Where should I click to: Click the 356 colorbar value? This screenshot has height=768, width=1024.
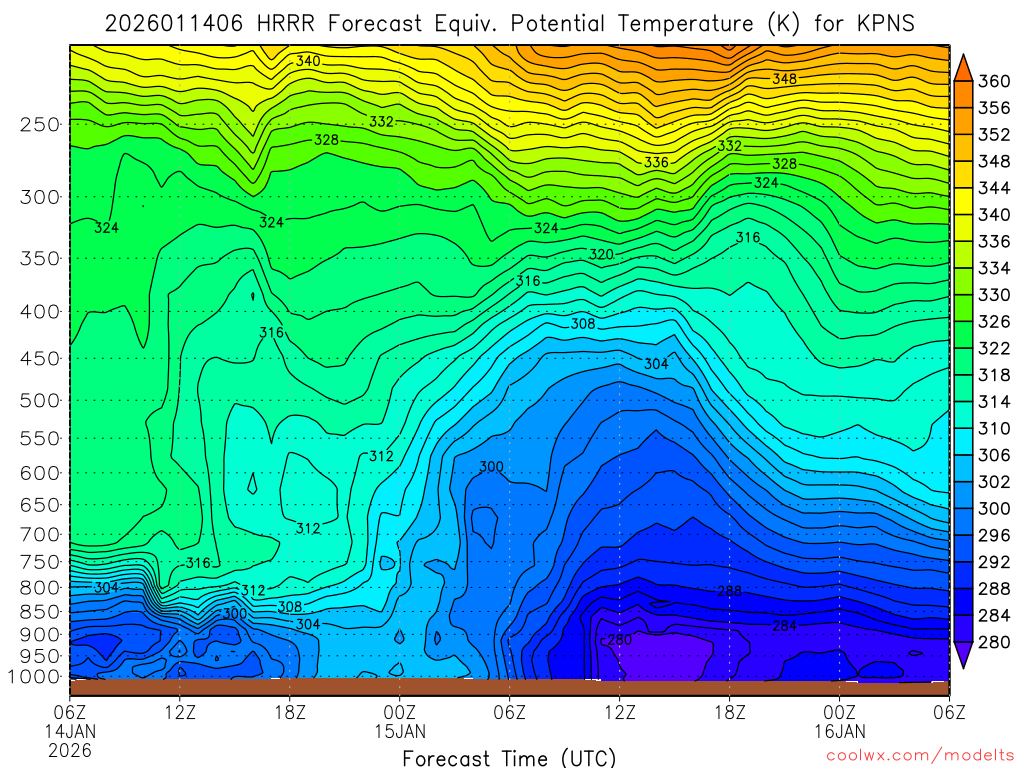tap(994, 108)
